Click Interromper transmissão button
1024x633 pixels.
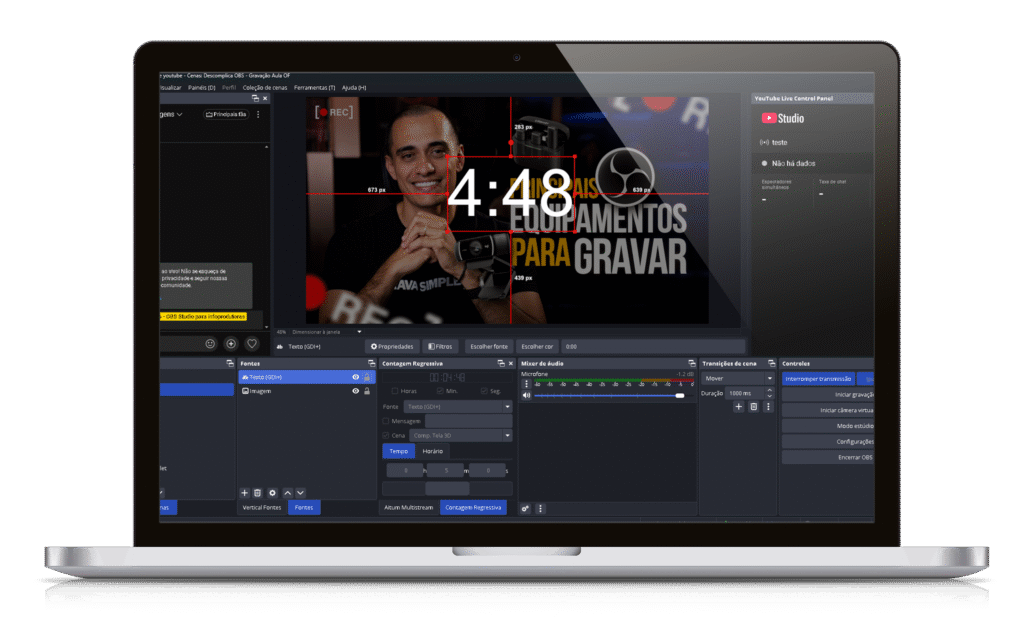click(818, 379)
